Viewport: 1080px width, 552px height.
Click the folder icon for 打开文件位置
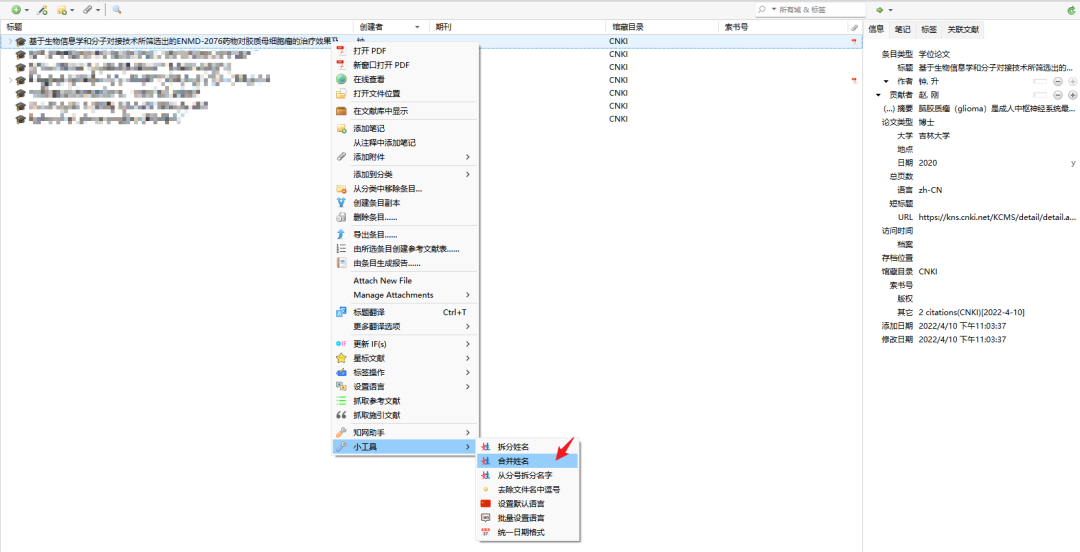tap(340, 93)
